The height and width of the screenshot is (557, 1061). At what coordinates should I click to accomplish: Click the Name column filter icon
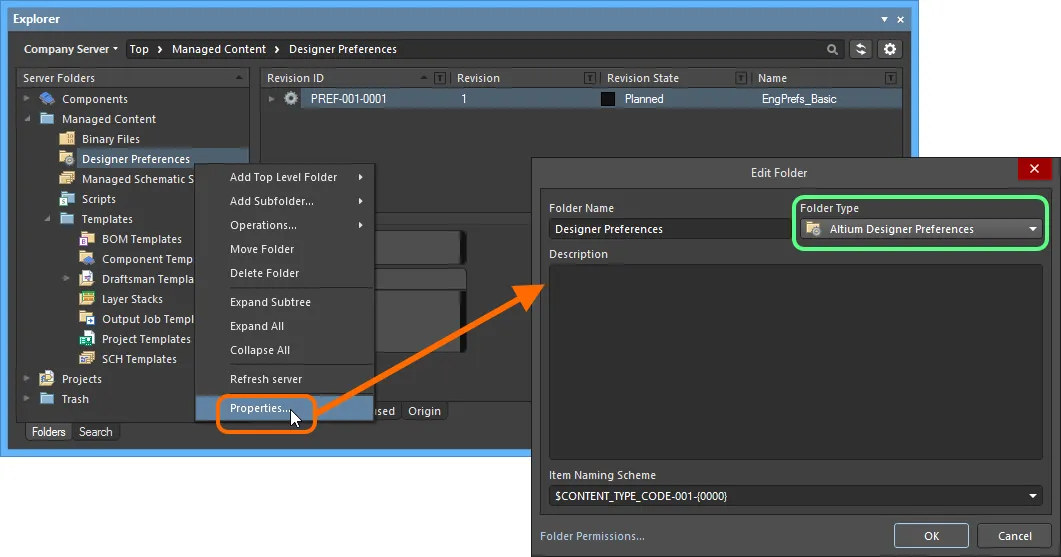(890, 79)
